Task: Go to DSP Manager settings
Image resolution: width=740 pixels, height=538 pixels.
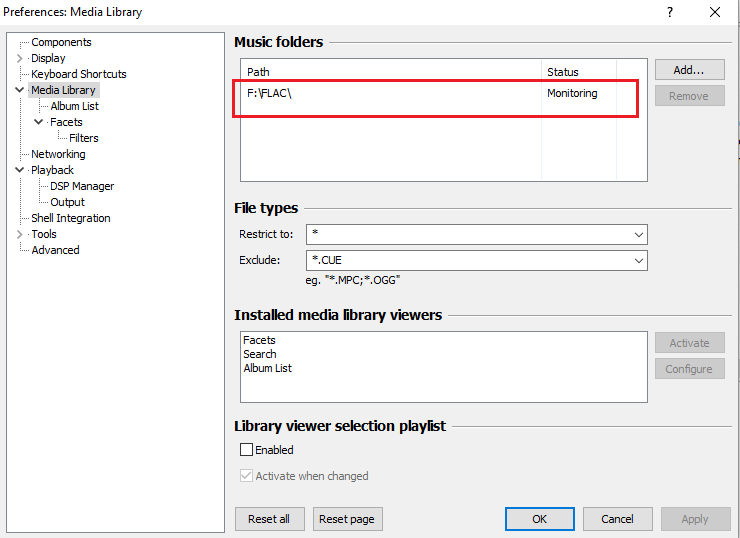Action: [82, 186]
